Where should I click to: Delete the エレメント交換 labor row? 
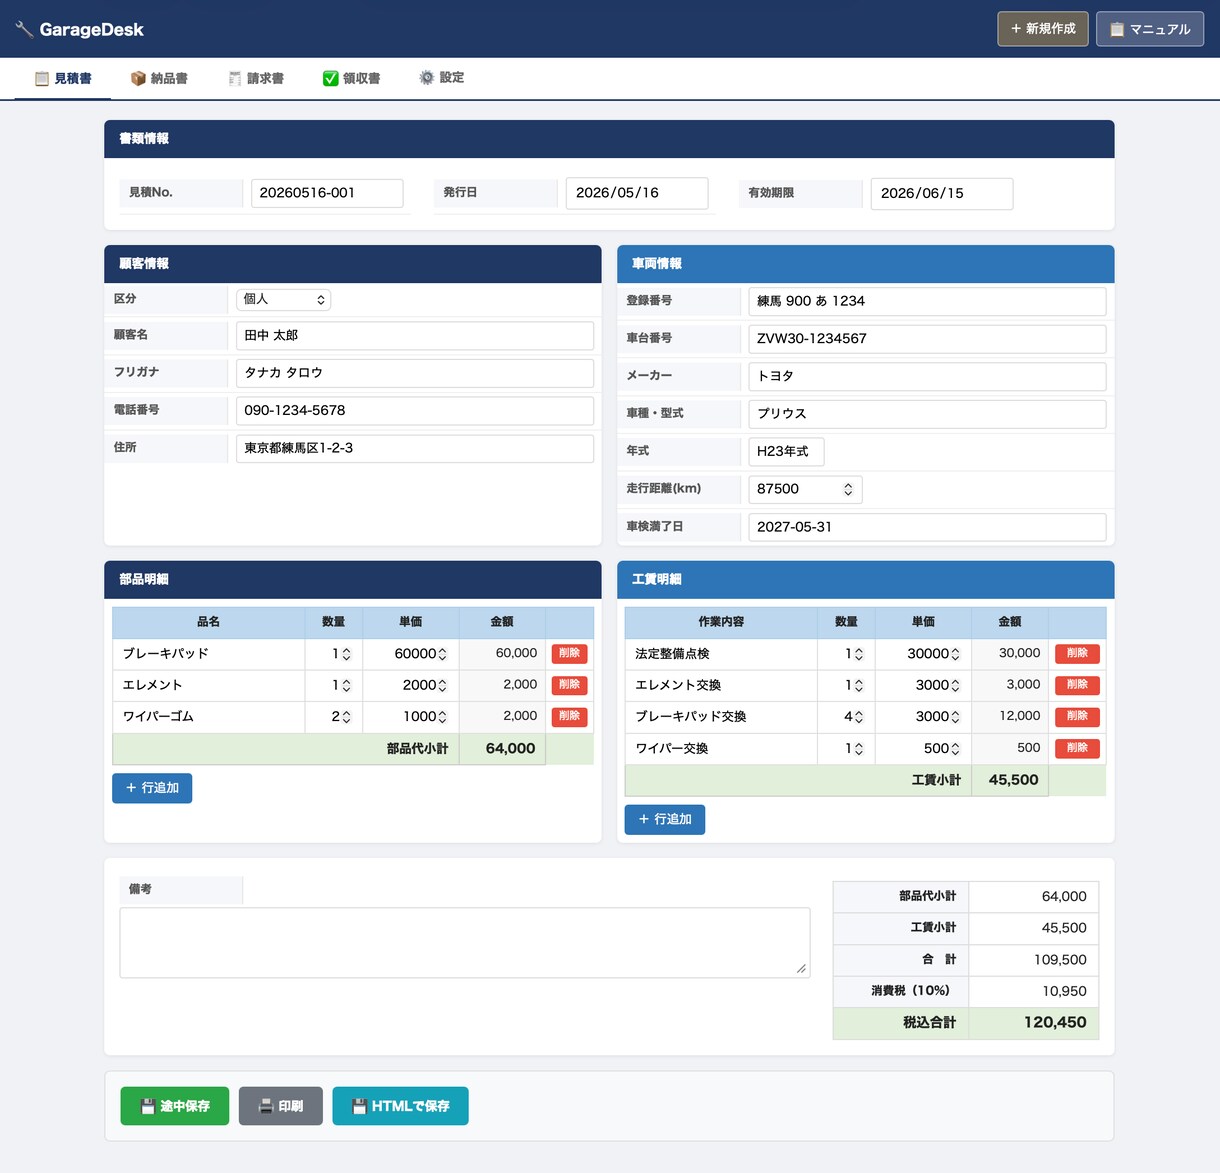1077,685
